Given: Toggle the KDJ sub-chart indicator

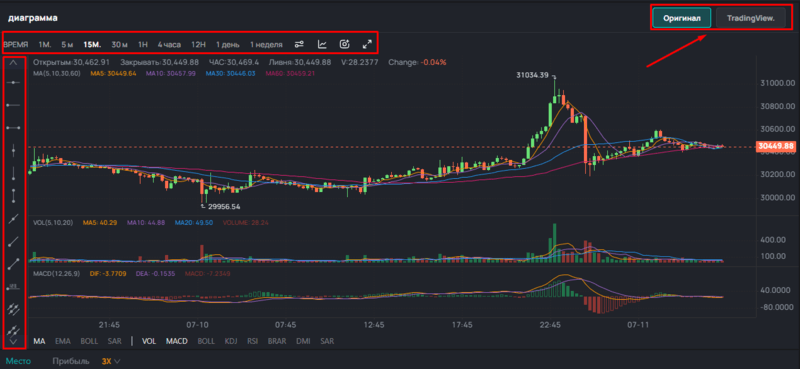Looking at the screenshot, I should (231, 341).
